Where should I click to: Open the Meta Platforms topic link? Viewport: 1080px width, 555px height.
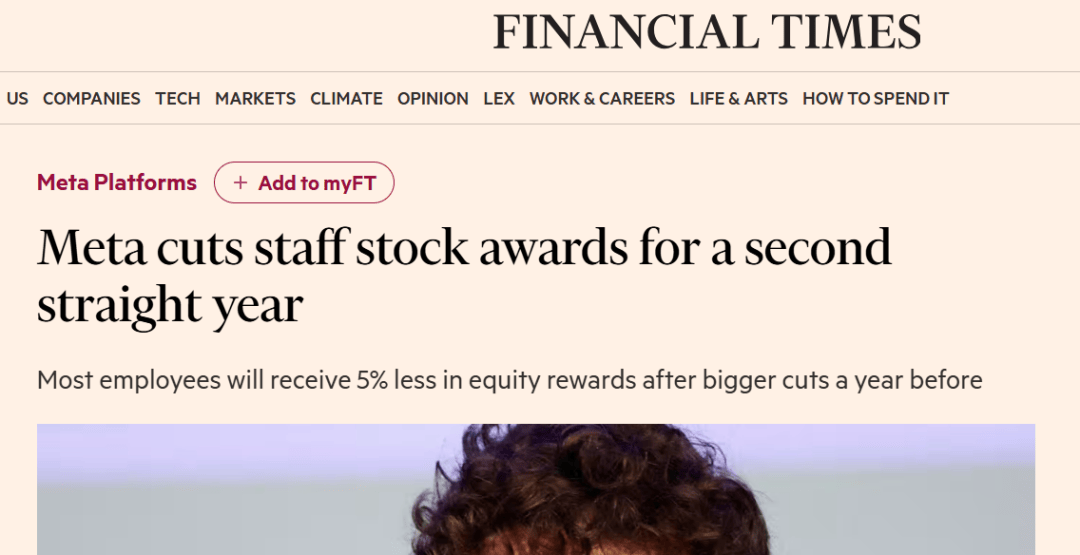tap(117, 182)
